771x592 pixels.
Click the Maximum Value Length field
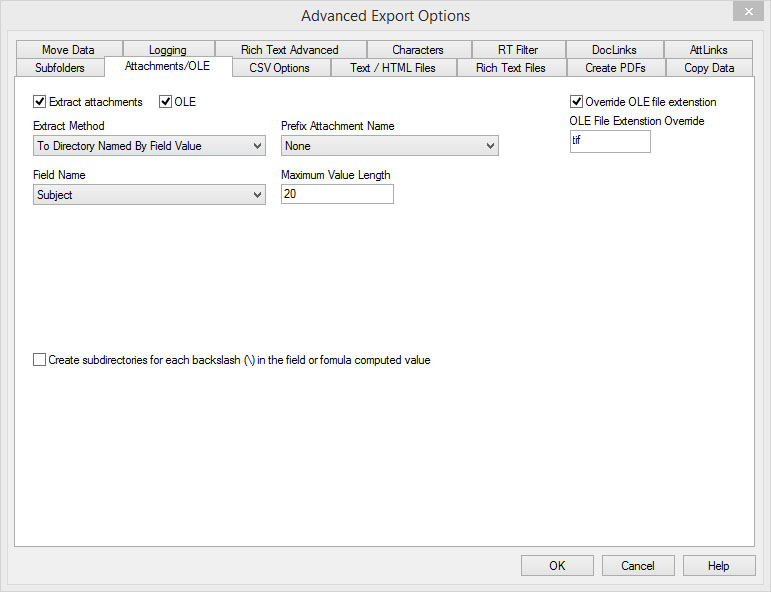337,194
